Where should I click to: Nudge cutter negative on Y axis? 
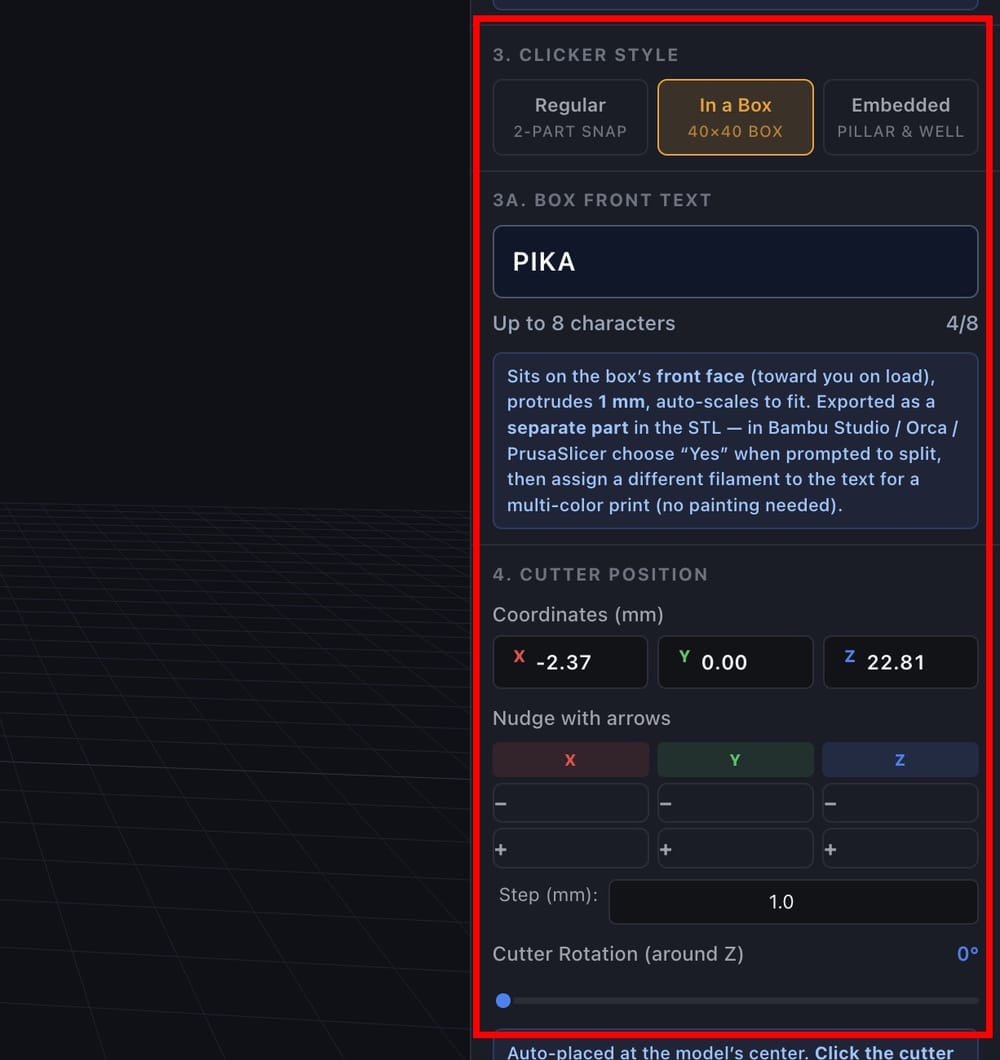point(735,803)
